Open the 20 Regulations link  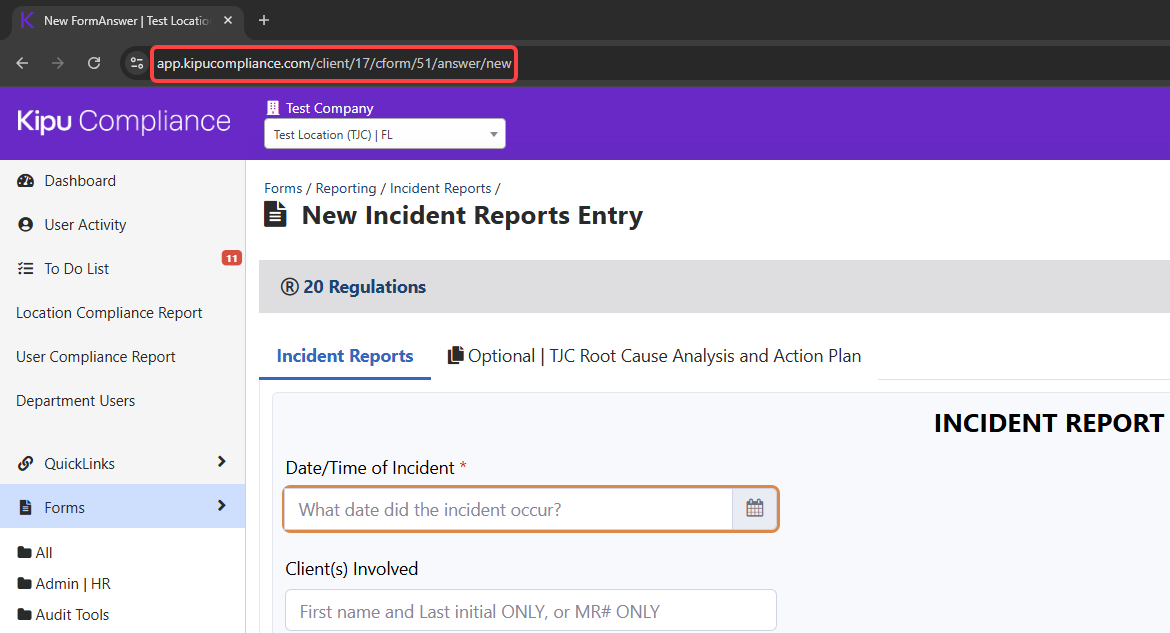(x=354, y=287)
